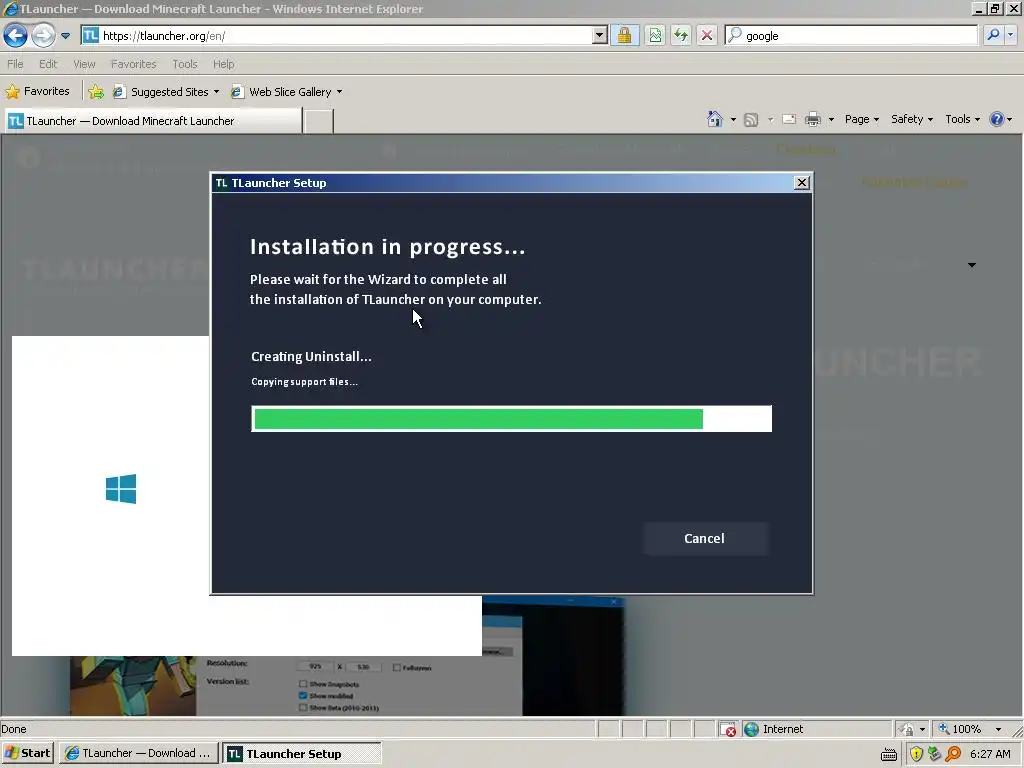Screen dimensions: 1024x768
Task: Open Web Slice Gallery link
Action: (x=284, y=92)
